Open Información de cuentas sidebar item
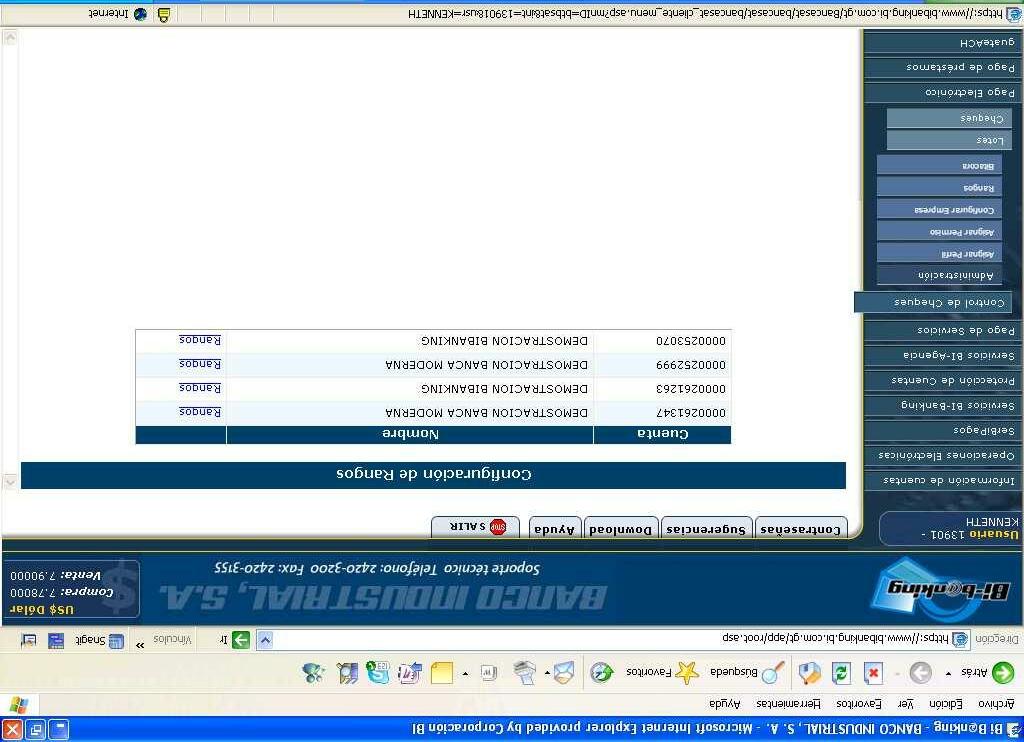 [942, 480]
